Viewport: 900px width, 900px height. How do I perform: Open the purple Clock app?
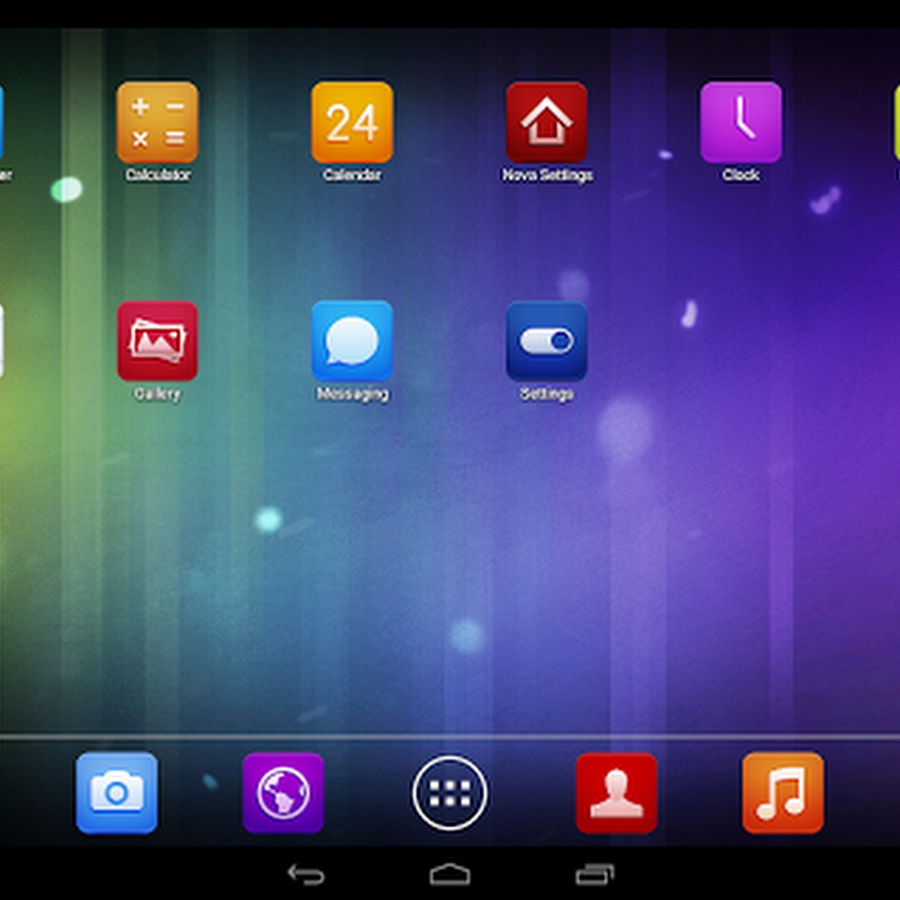pyautogui.click(x=741, y=122)
